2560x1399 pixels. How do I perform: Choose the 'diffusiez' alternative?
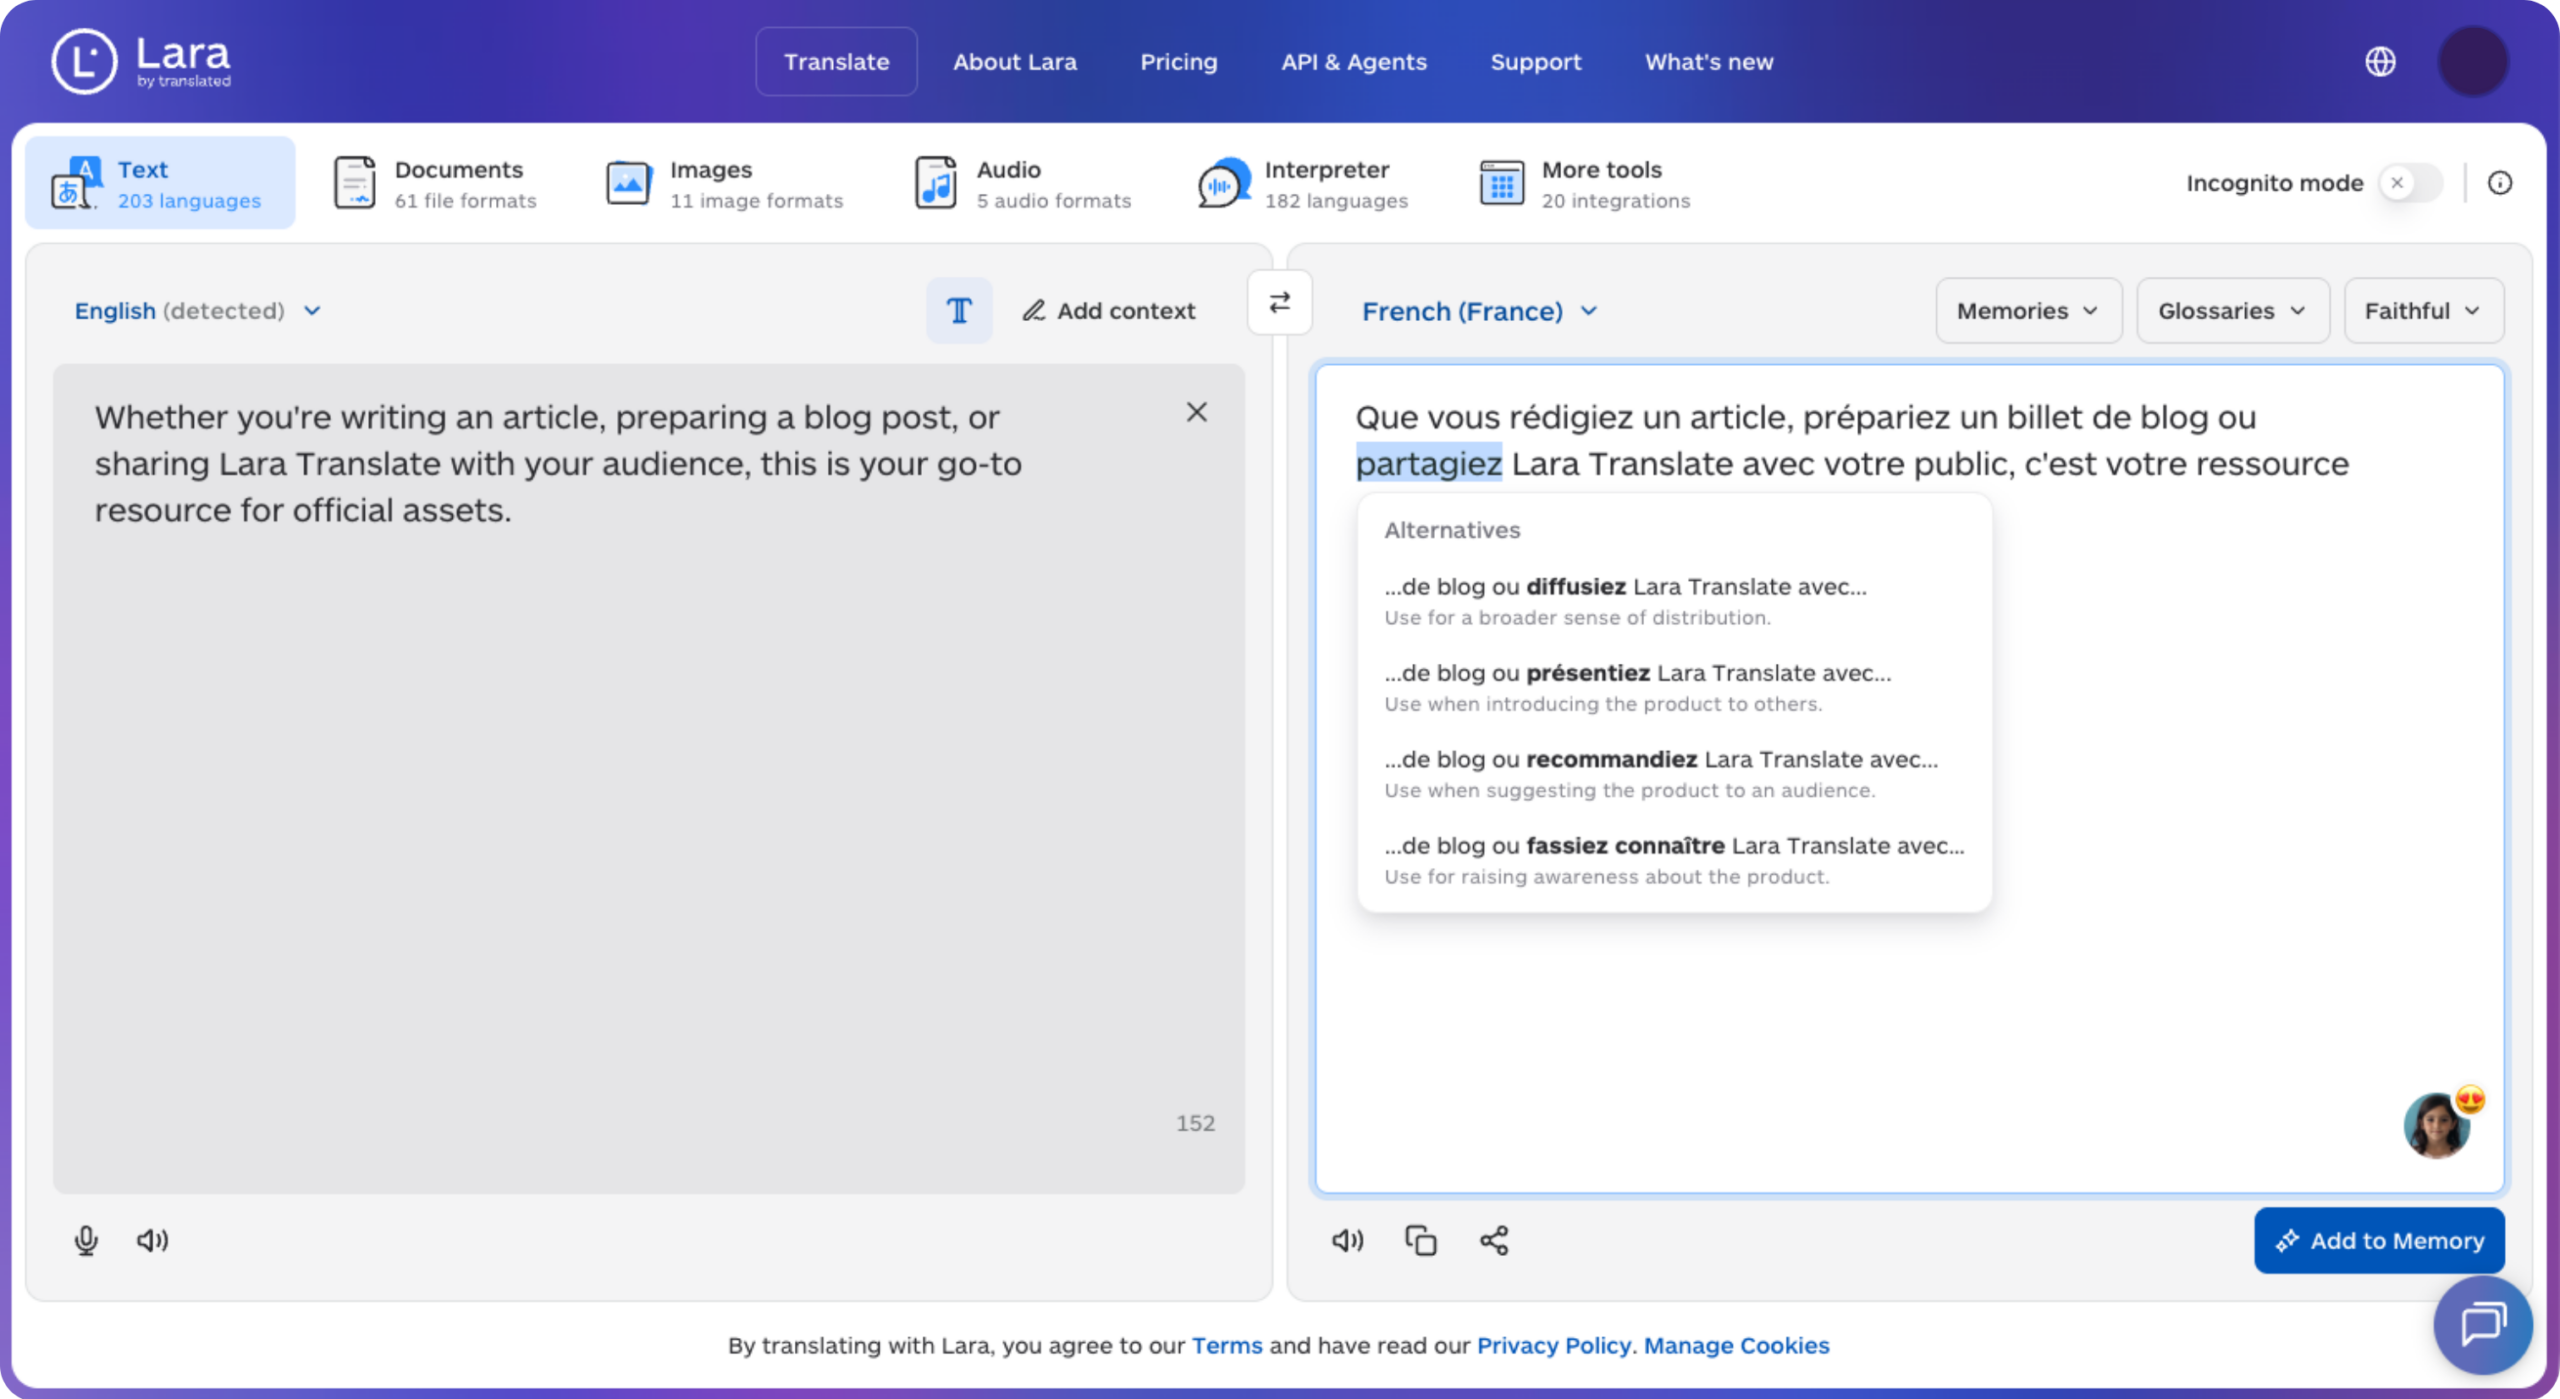[1674, 600]
